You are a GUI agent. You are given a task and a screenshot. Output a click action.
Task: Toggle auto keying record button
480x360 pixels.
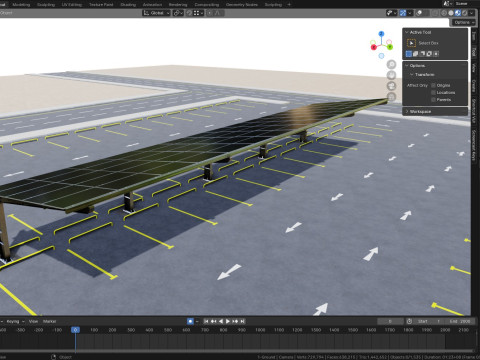190,321
